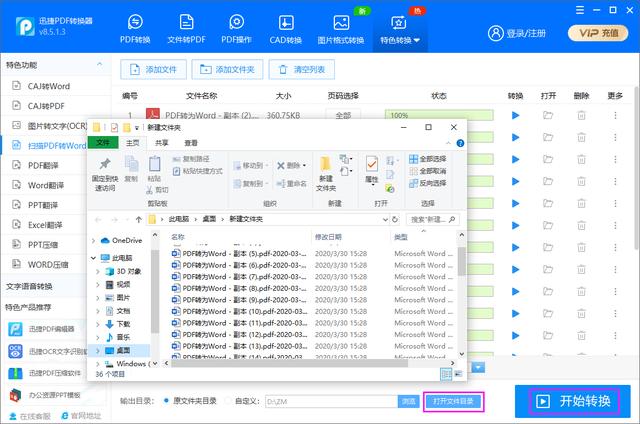Screen dimensions: 640x424
Task: Click Explorer refresh icon
Action: (x=395, y=220)
